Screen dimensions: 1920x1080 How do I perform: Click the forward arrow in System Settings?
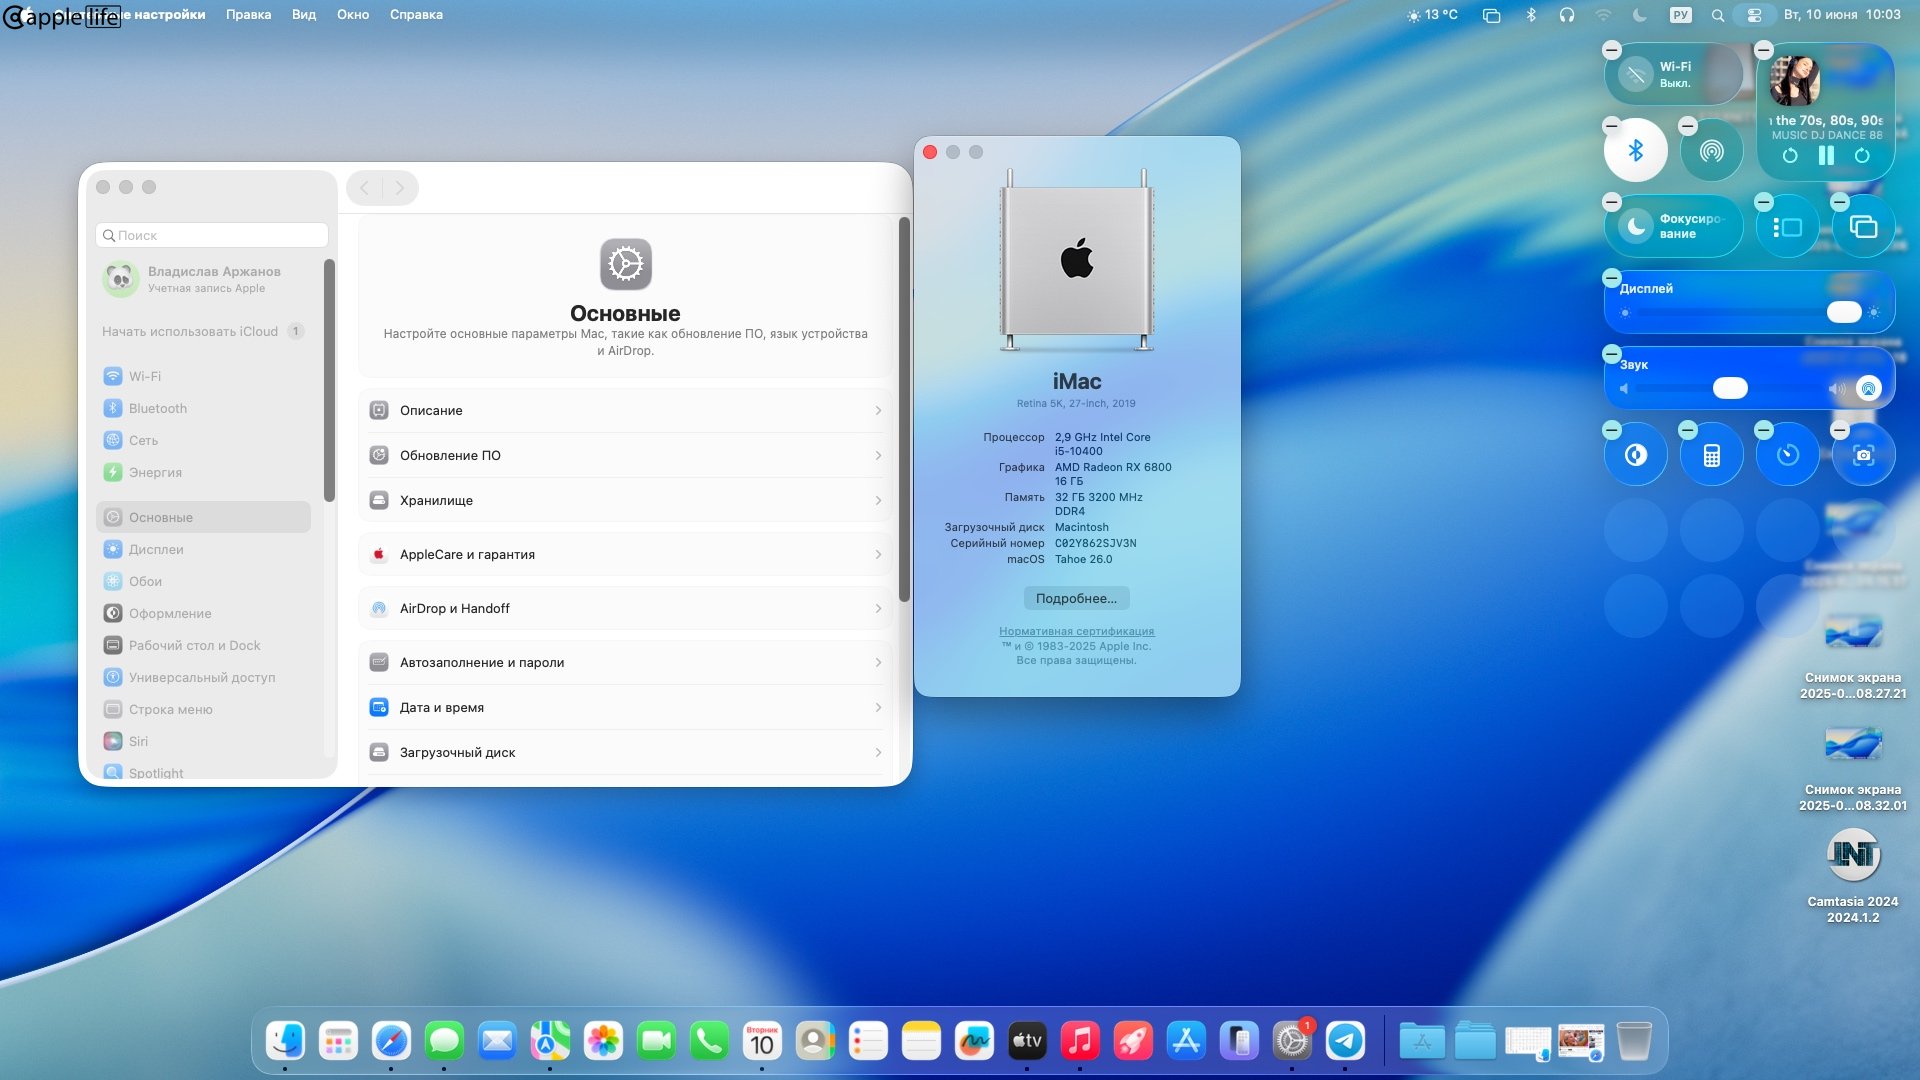click(x=399, y=188)
